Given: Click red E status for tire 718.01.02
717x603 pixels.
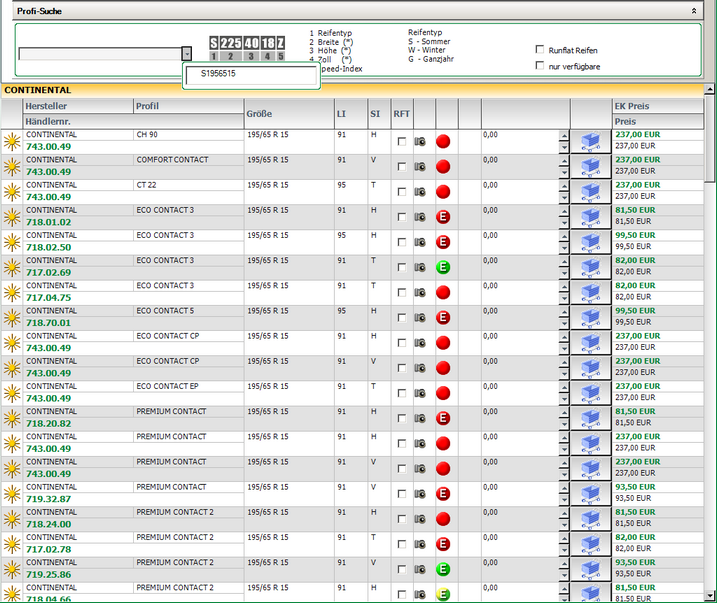Looking at the screenshot, I should point(443,217).
